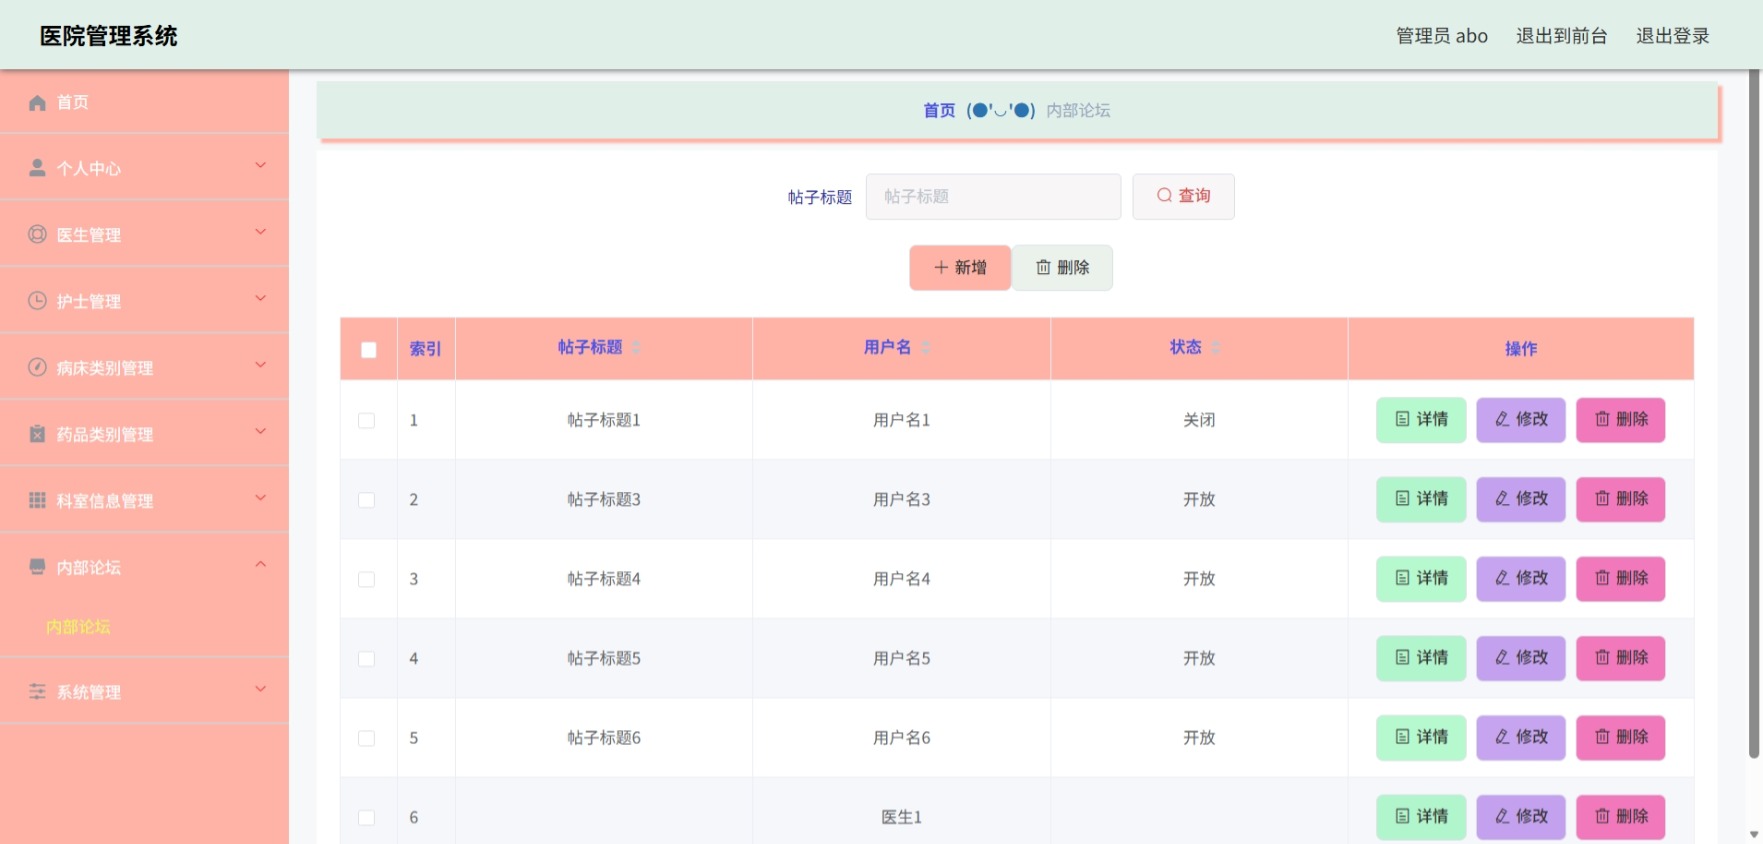
Task: Click 删除 for row 帖子标题4
Action: (x=1621, y=579)
